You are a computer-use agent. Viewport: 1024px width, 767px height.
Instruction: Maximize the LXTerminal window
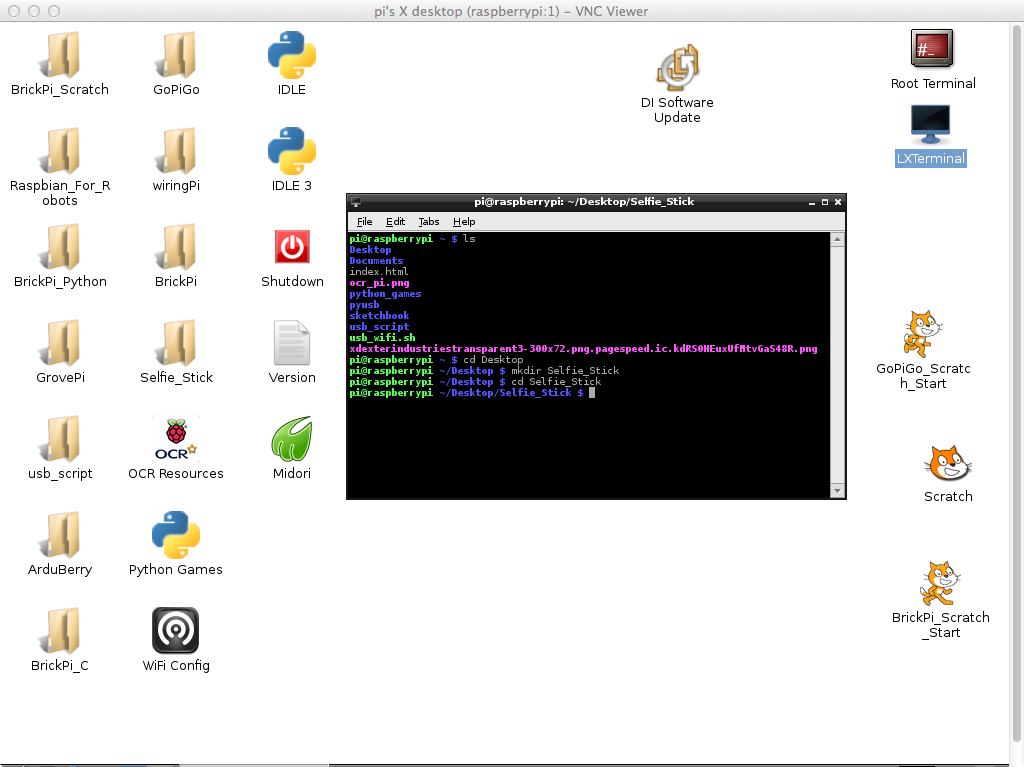coord(825,203)
